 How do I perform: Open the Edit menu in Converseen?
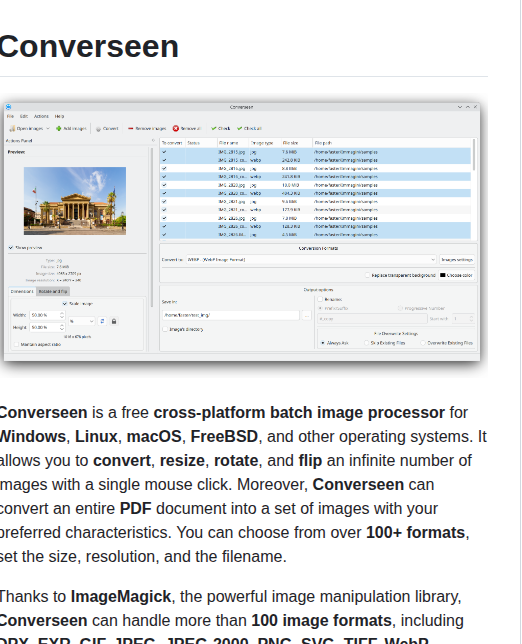pos(24,116)
